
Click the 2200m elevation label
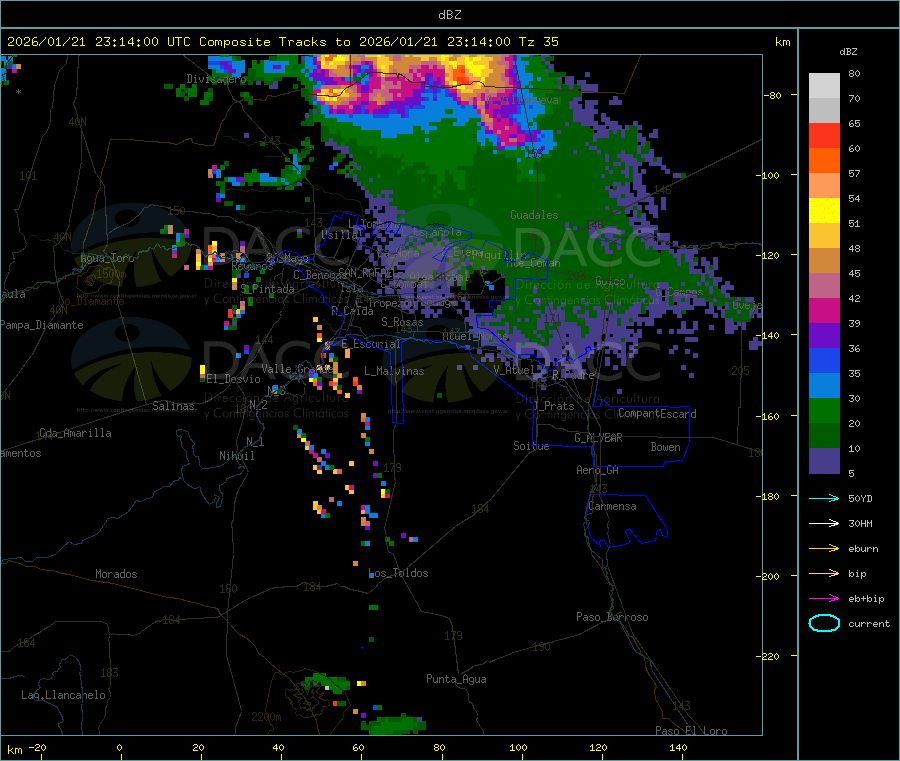tap(266, 717)
